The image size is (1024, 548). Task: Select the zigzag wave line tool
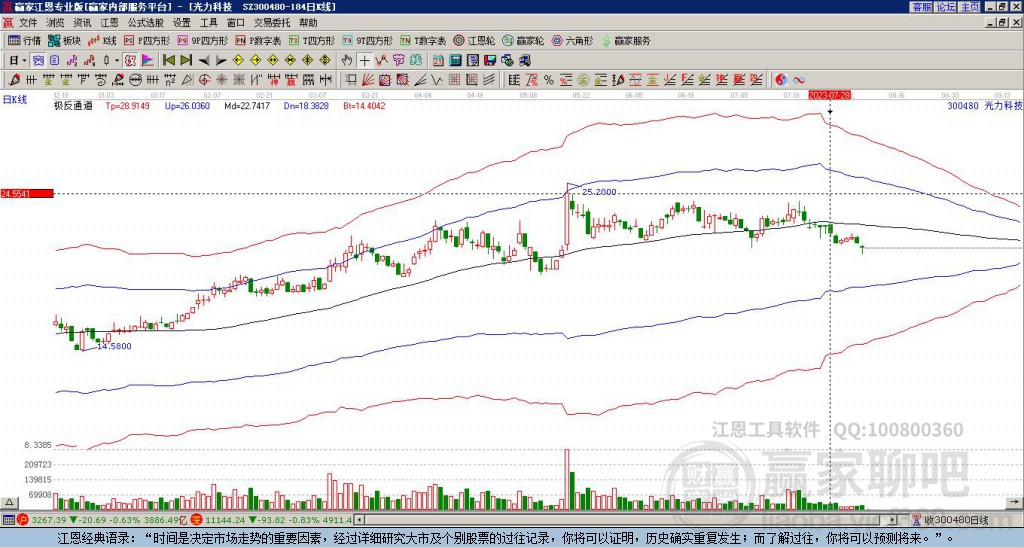point(435,80)
